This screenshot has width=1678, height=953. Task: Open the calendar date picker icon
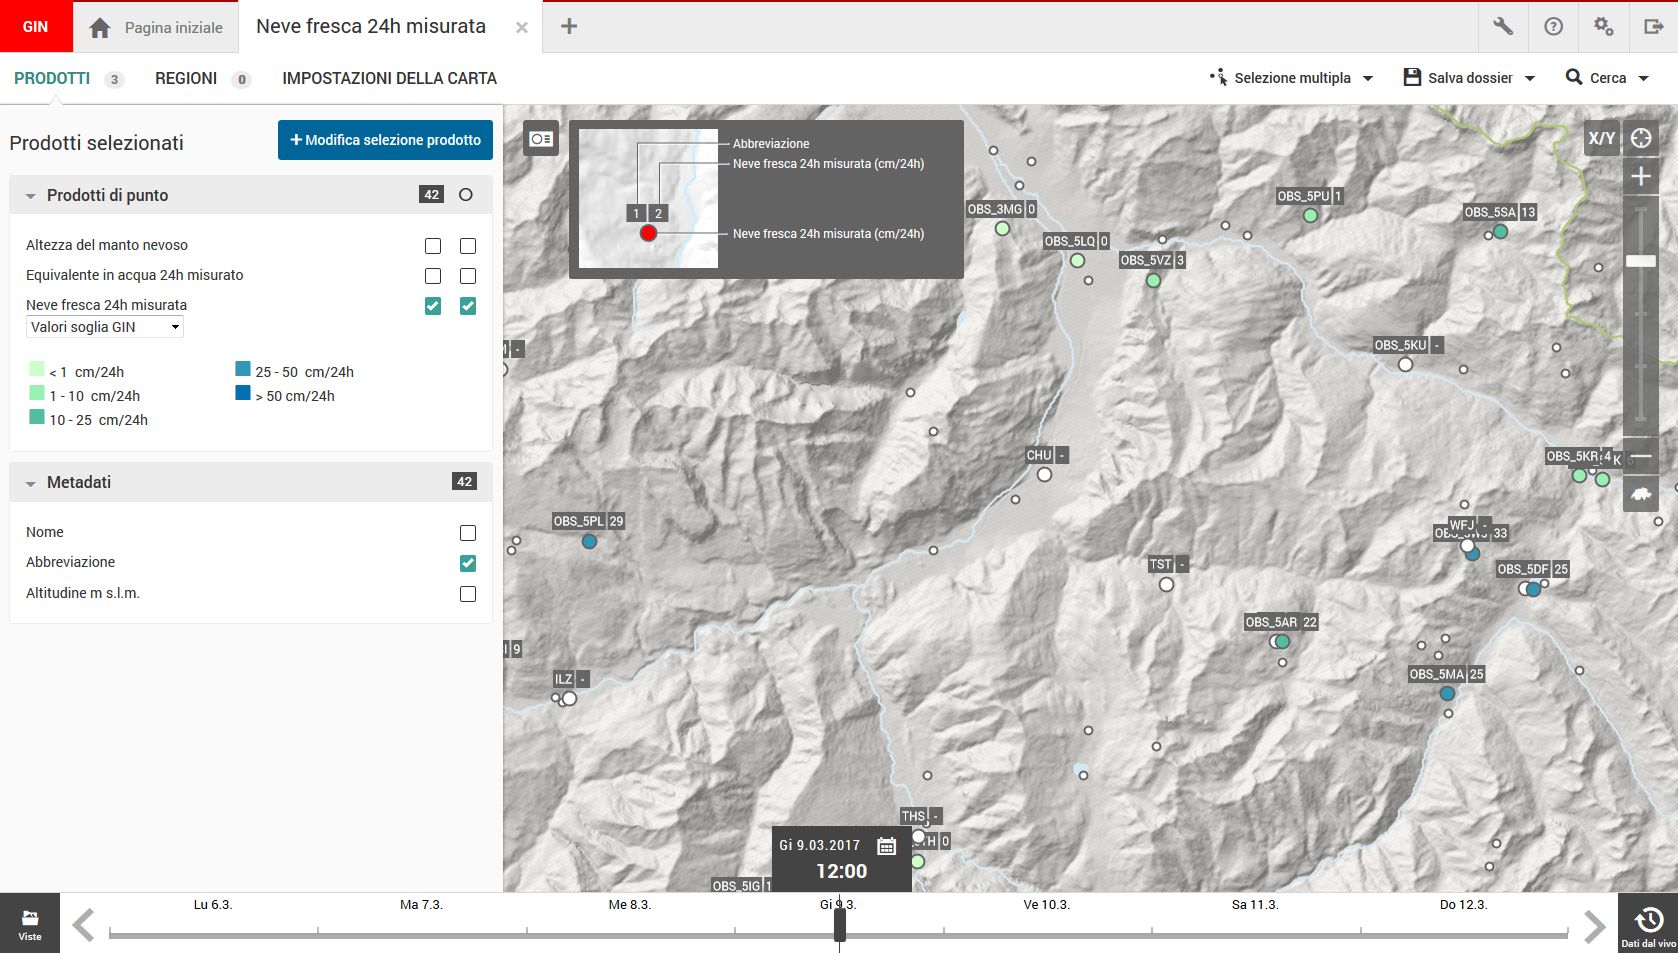point(886,846)
